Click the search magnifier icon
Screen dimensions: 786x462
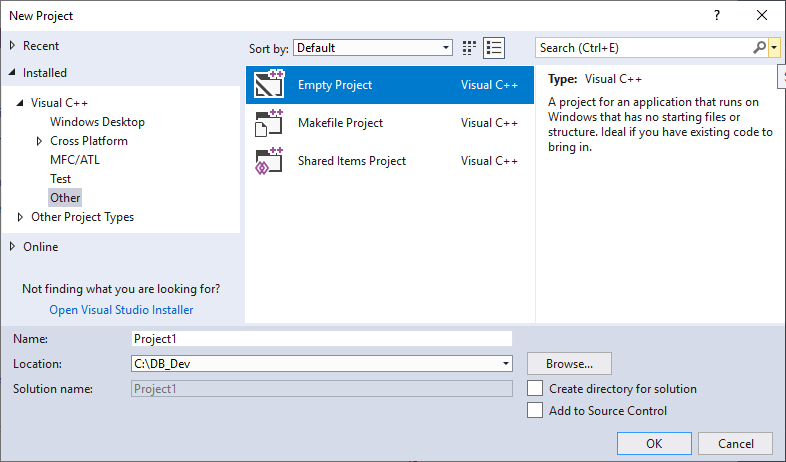760,48
